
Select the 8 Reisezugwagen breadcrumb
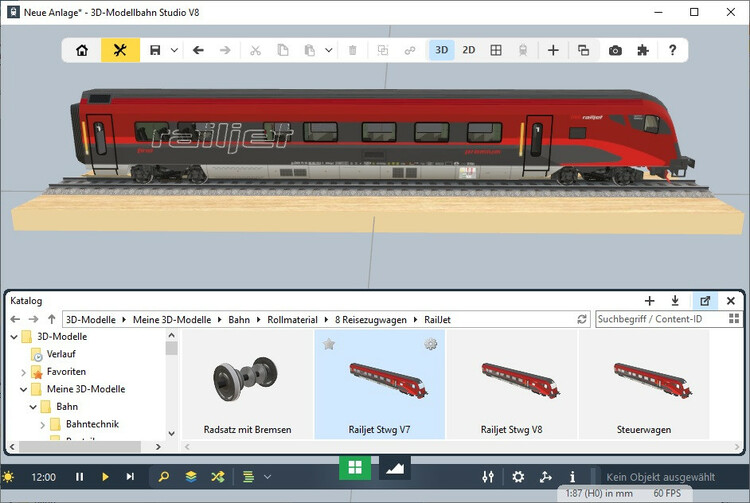(x=371, y=320)
